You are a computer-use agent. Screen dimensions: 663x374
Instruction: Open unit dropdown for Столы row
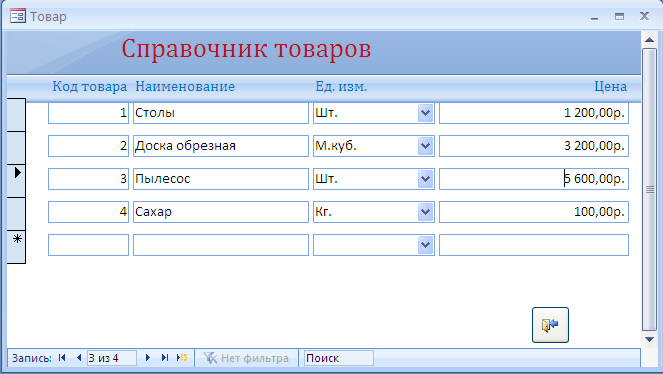(x=425, y=113)
